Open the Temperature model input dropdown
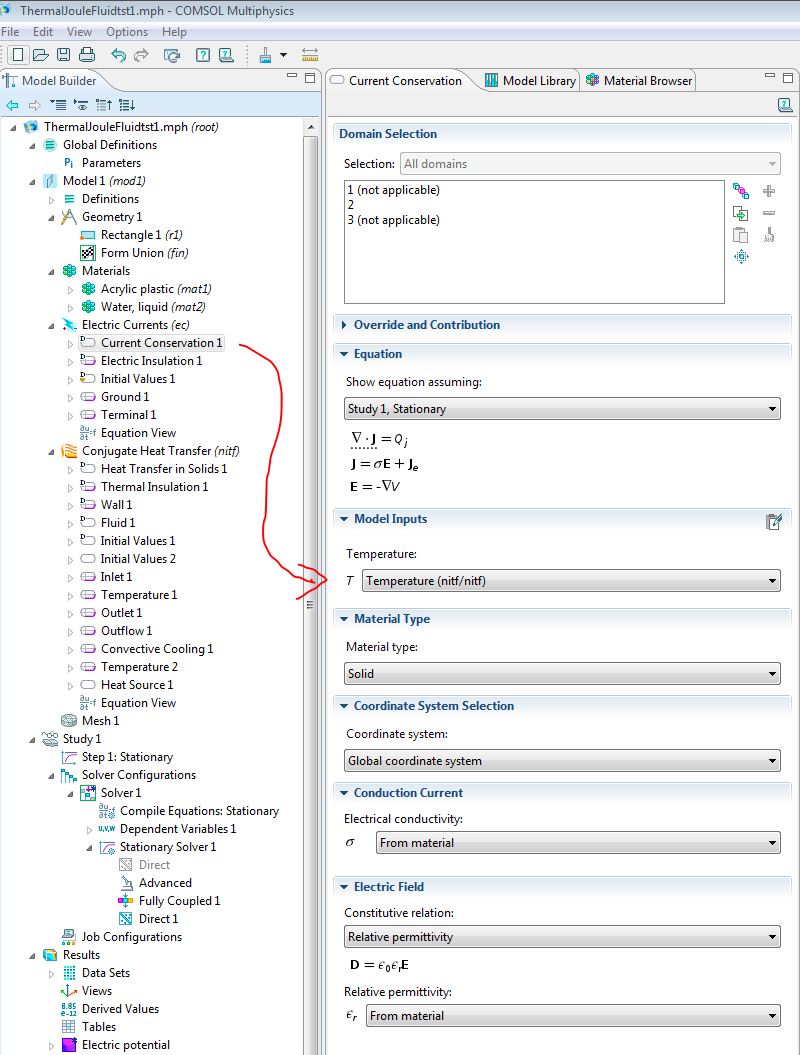Screen dimensions: 800x1055 (x=571, y=580)
